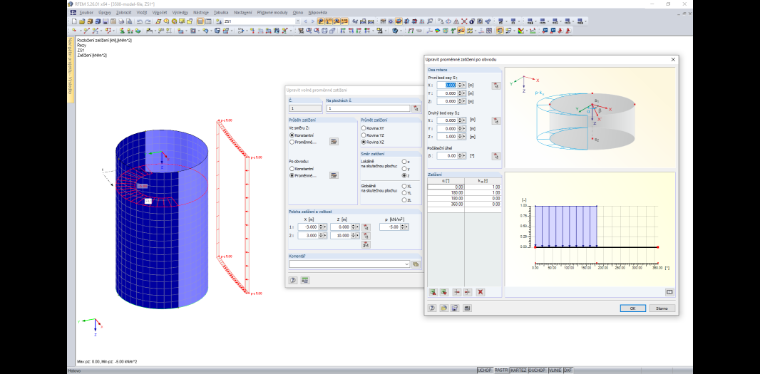Select local load direction z

(x=404, y=175)
